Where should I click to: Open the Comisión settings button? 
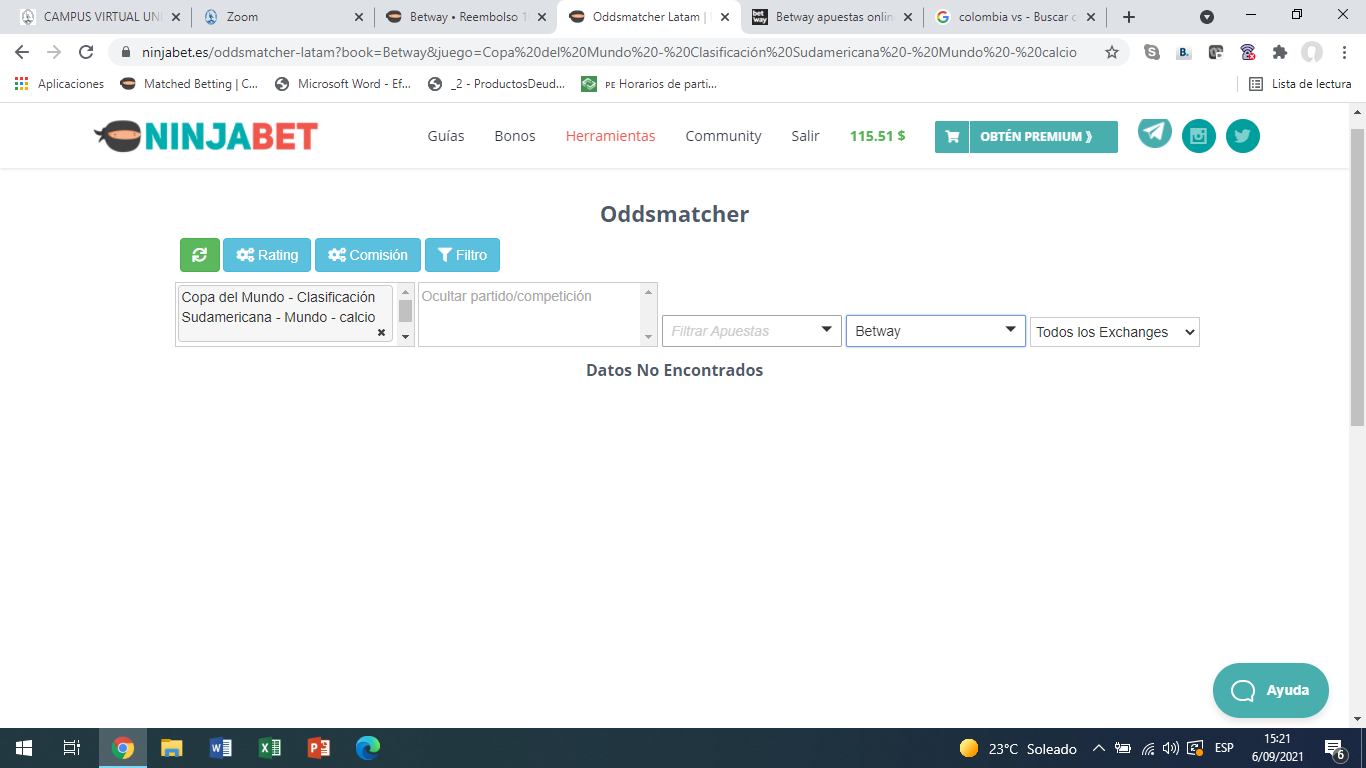368,255
